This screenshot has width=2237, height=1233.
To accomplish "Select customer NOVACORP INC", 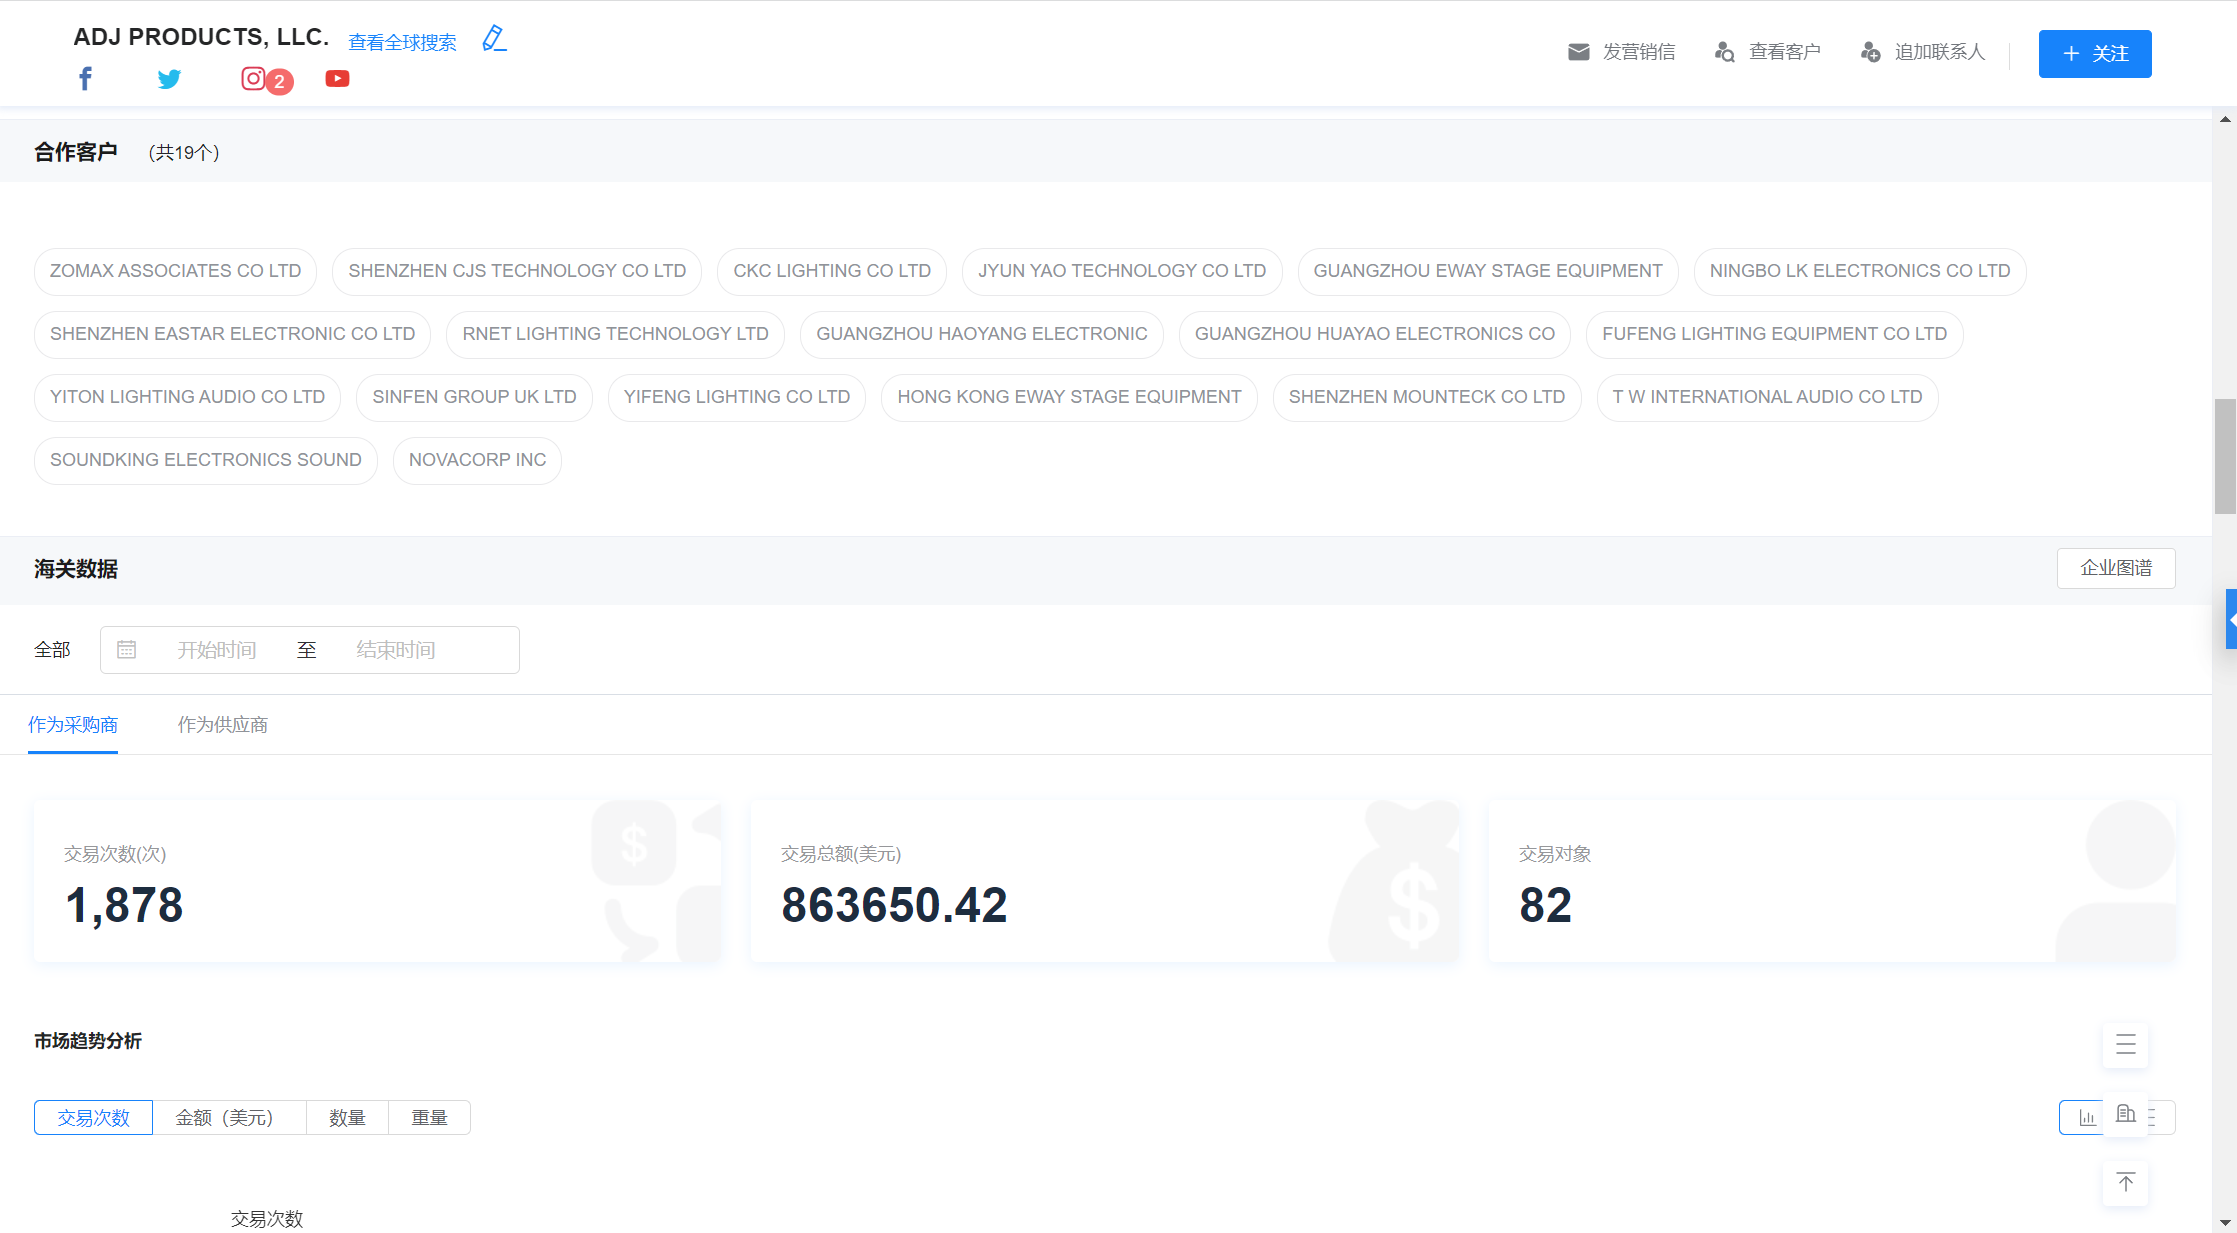I will coord(478,460).
